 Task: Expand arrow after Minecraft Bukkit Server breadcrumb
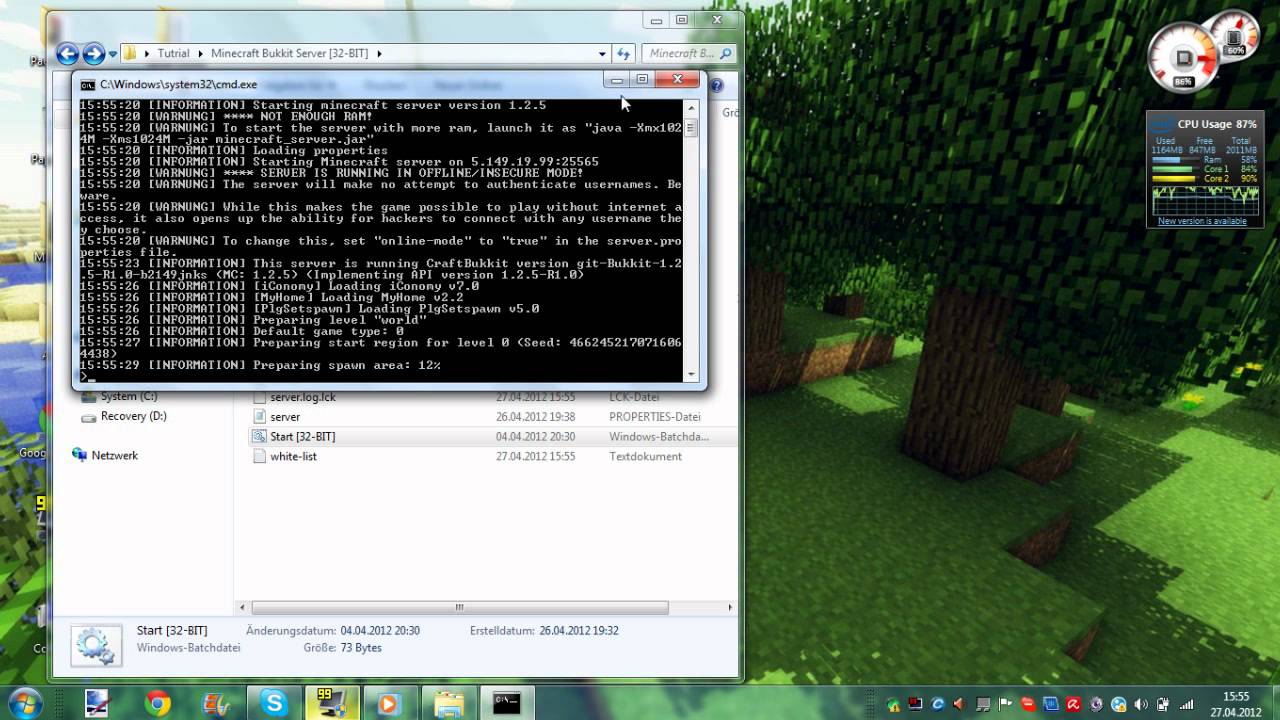[x=380, y=54]
